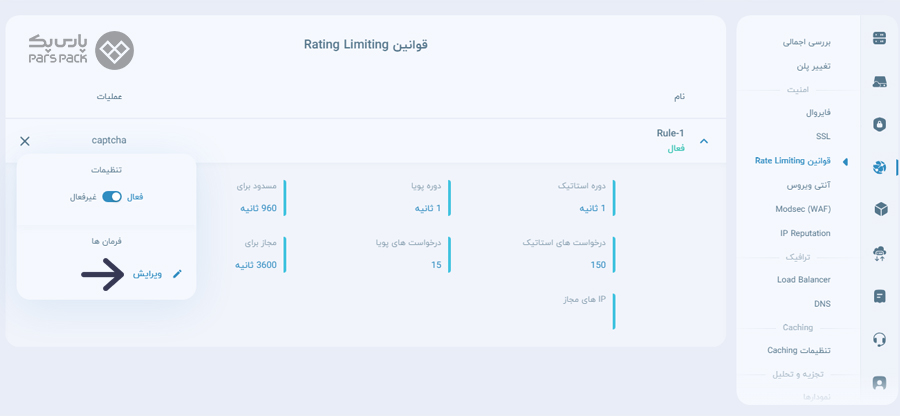Toggle the فعال / غیرفعال rule switch

(x=111, y=197)
